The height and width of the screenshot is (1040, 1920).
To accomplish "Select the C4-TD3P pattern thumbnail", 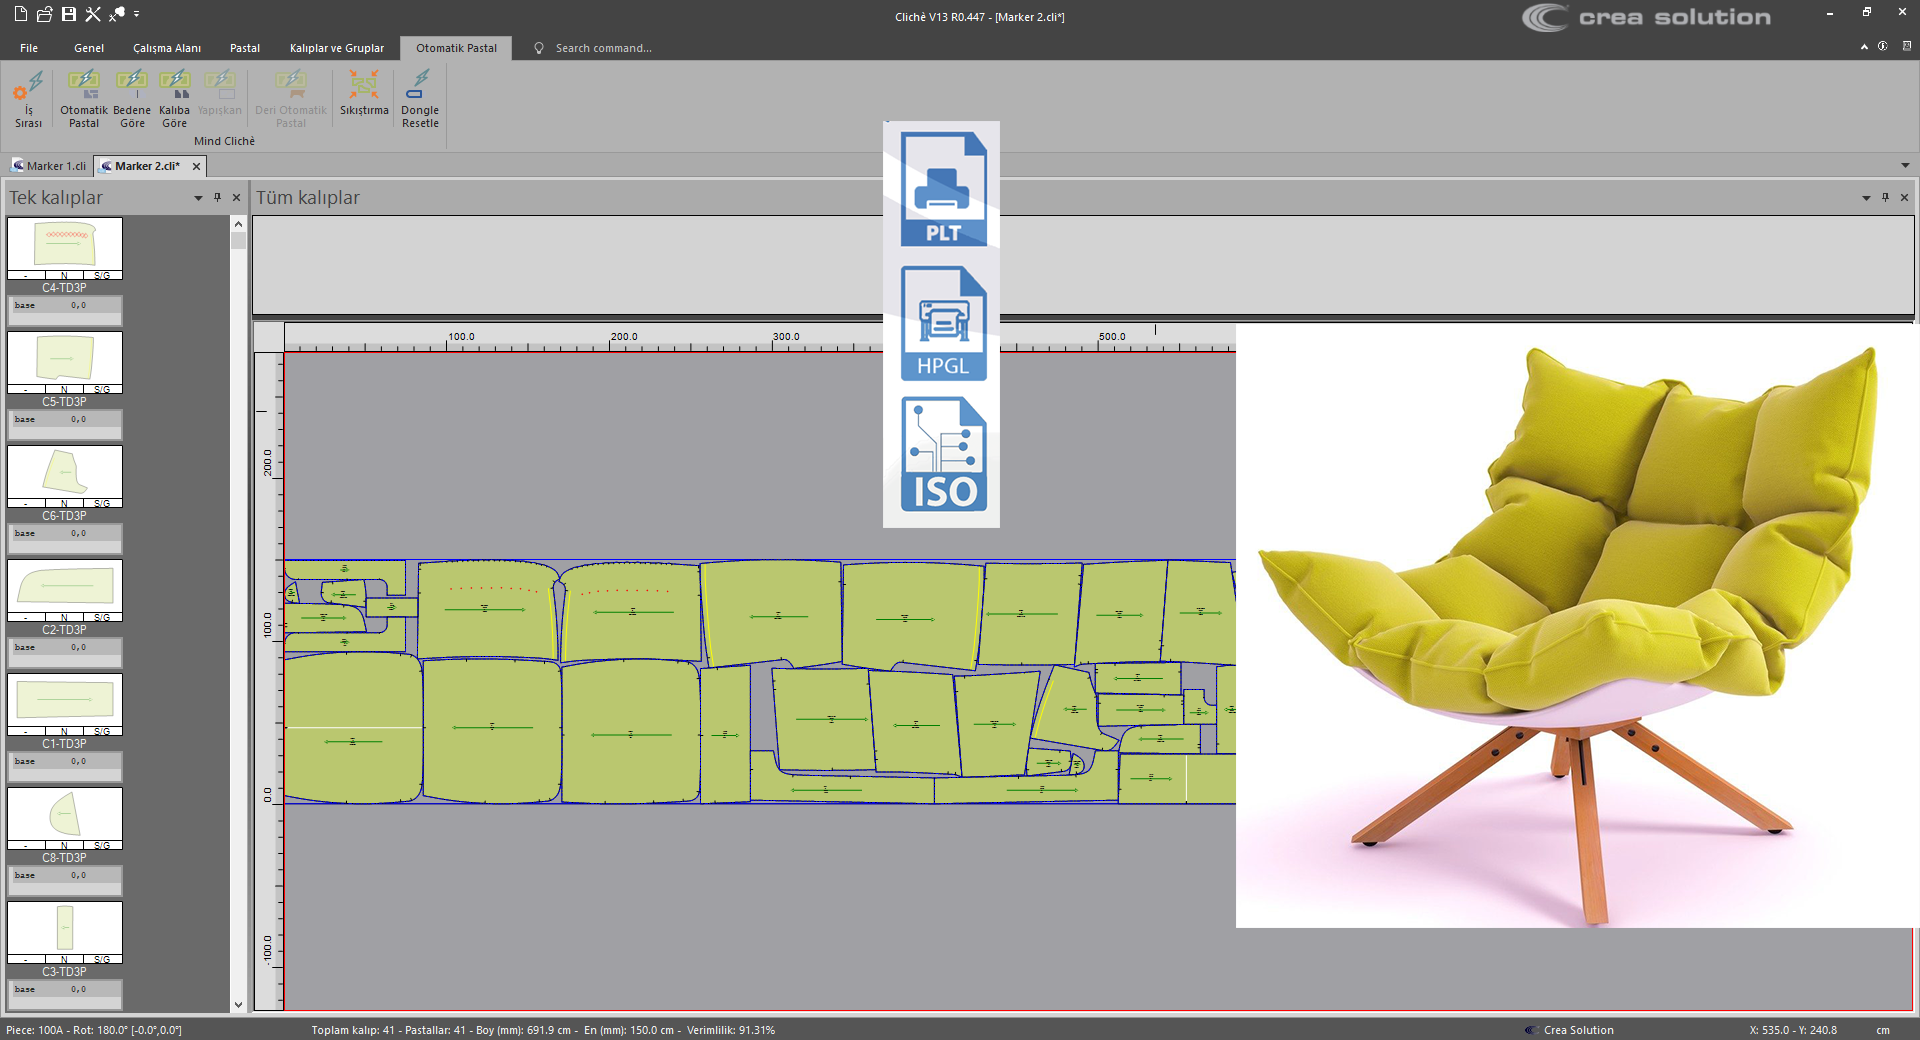I will click(x=65, y=245).
